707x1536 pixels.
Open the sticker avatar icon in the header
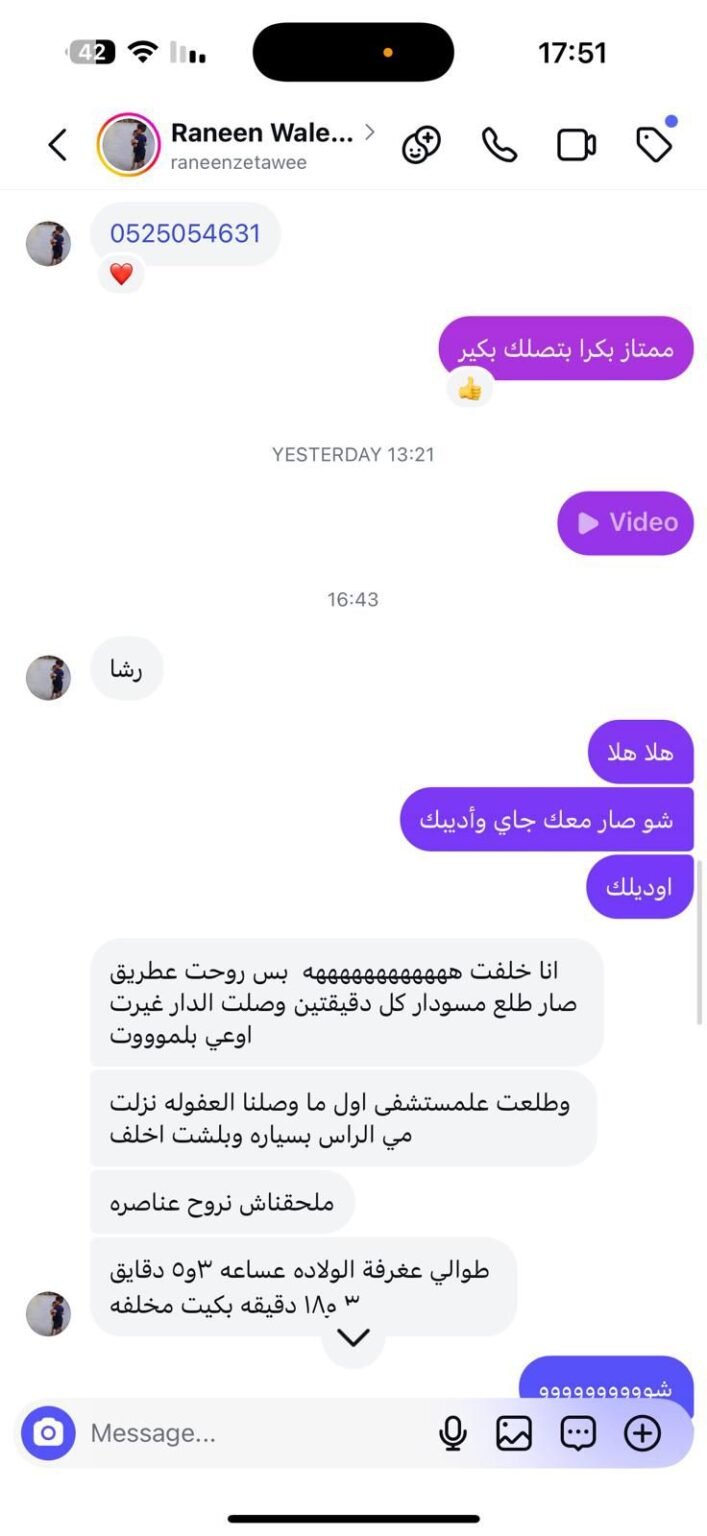[421, 146]
